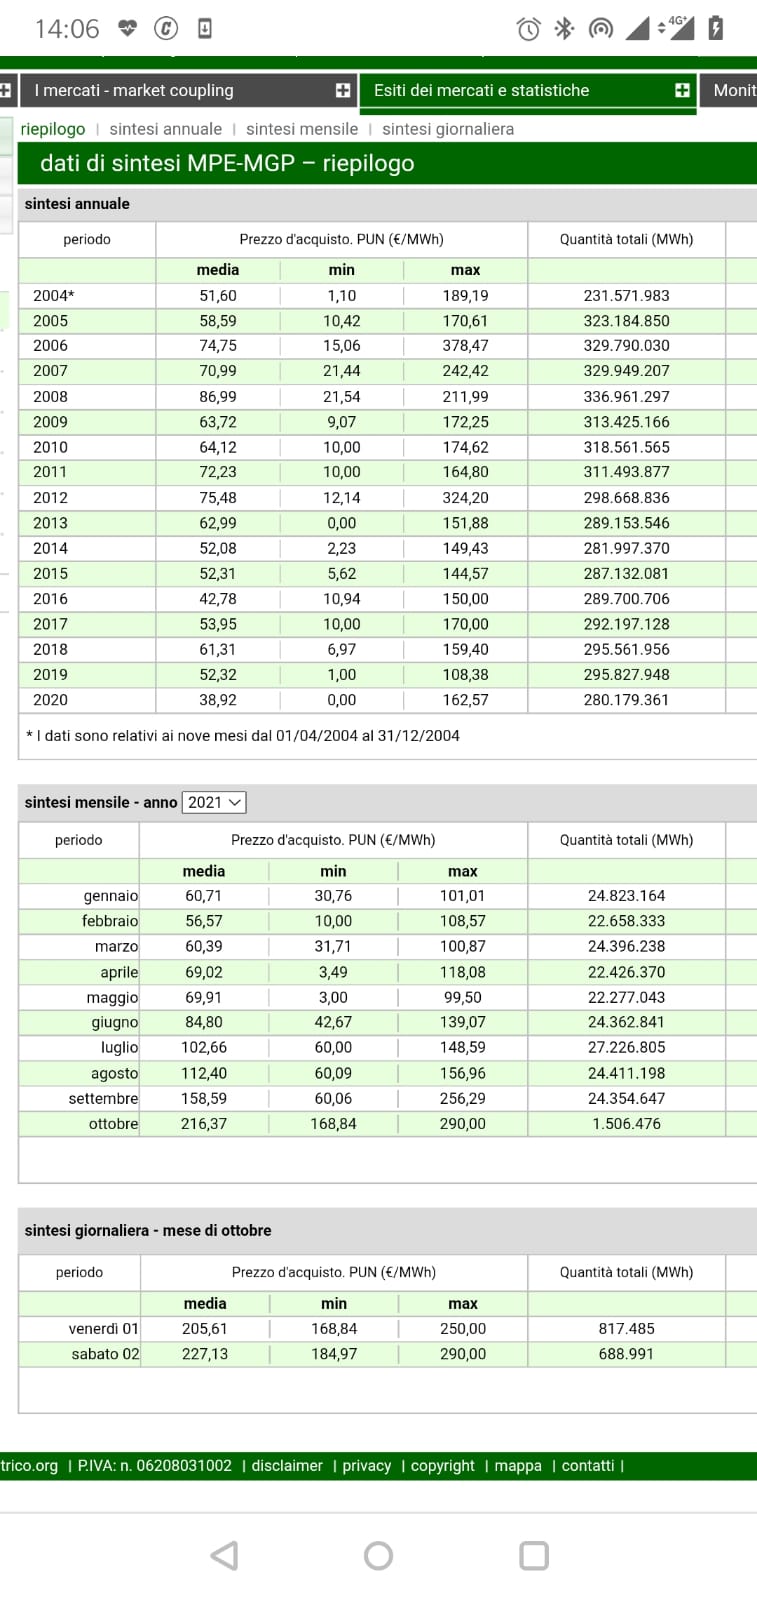Open the 'sintesi giornaliera' tab

[447, 129]
